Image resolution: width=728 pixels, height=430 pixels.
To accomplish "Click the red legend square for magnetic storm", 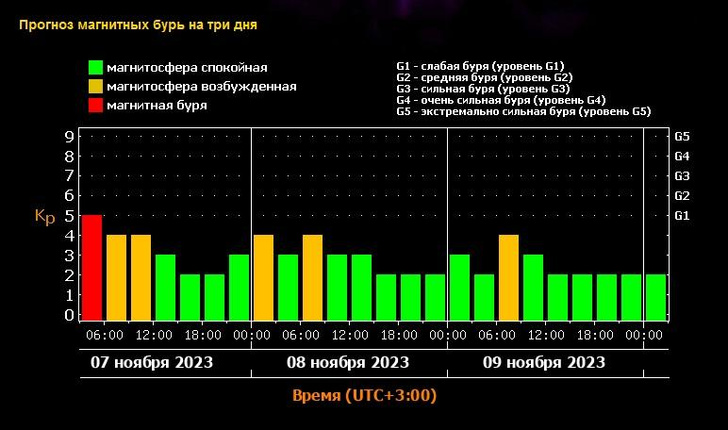I will click(x=95, y=106).
